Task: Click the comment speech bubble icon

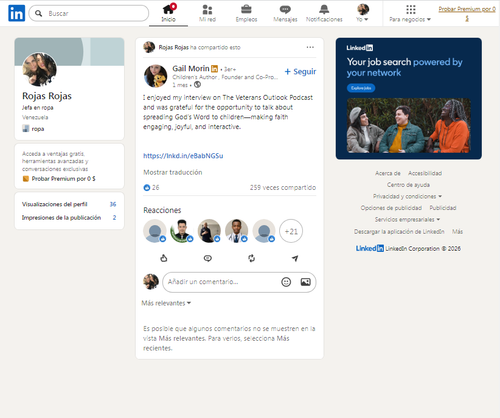Action: tap(208, 258)
